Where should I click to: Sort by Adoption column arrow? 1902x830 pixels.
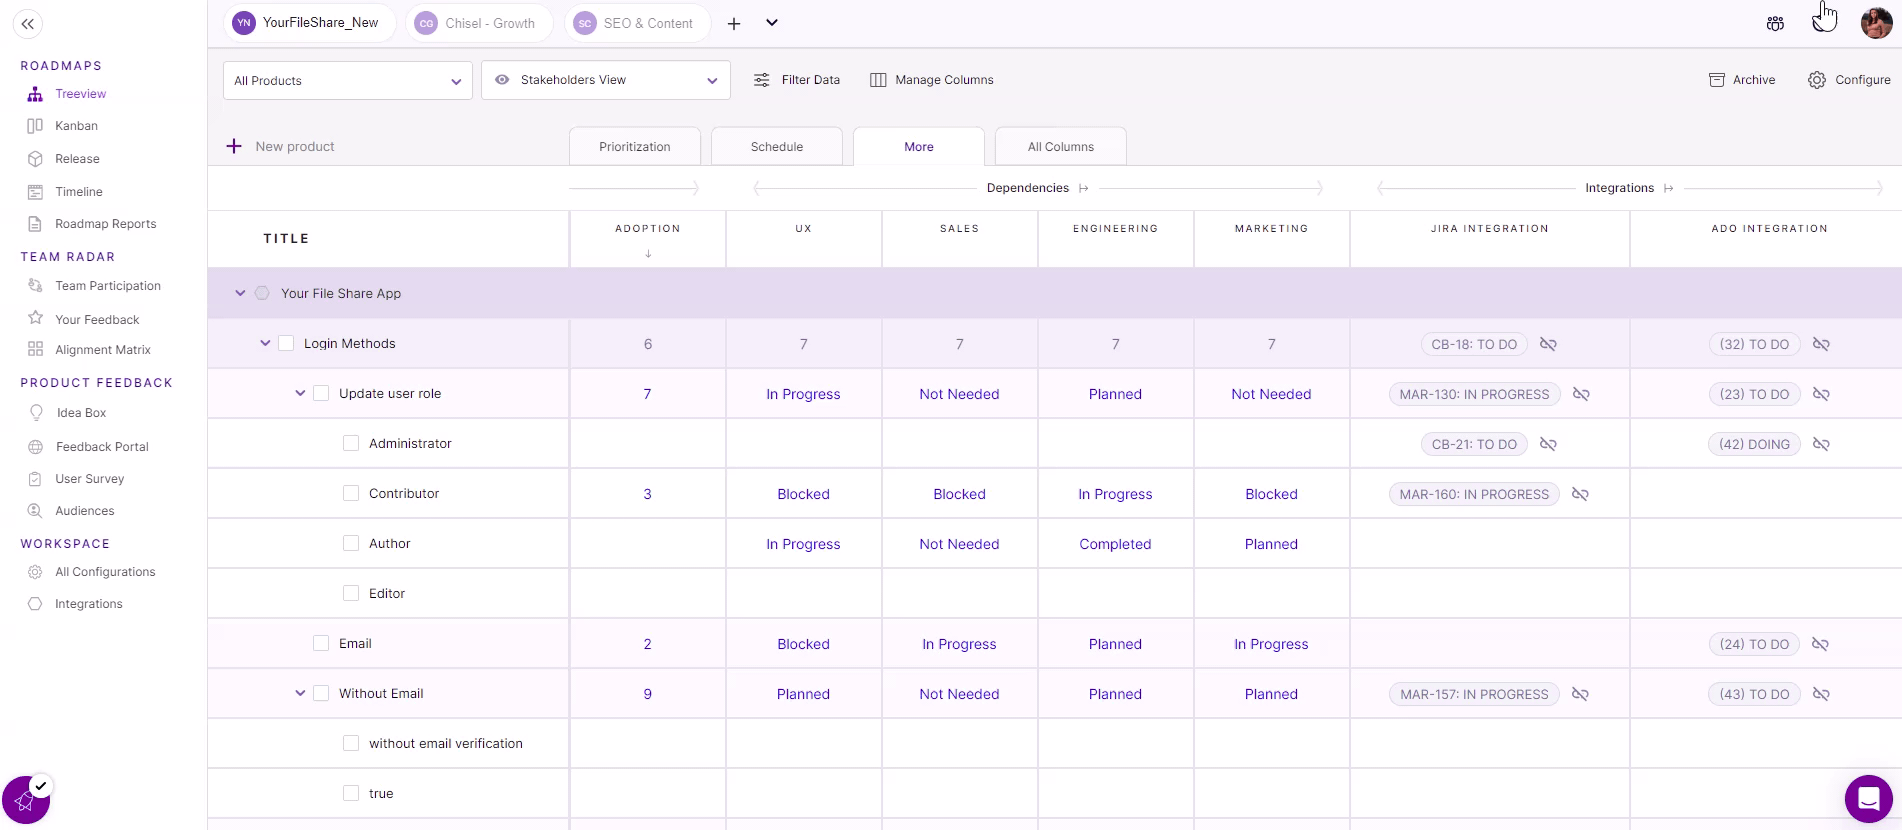[x=648, y=254]
